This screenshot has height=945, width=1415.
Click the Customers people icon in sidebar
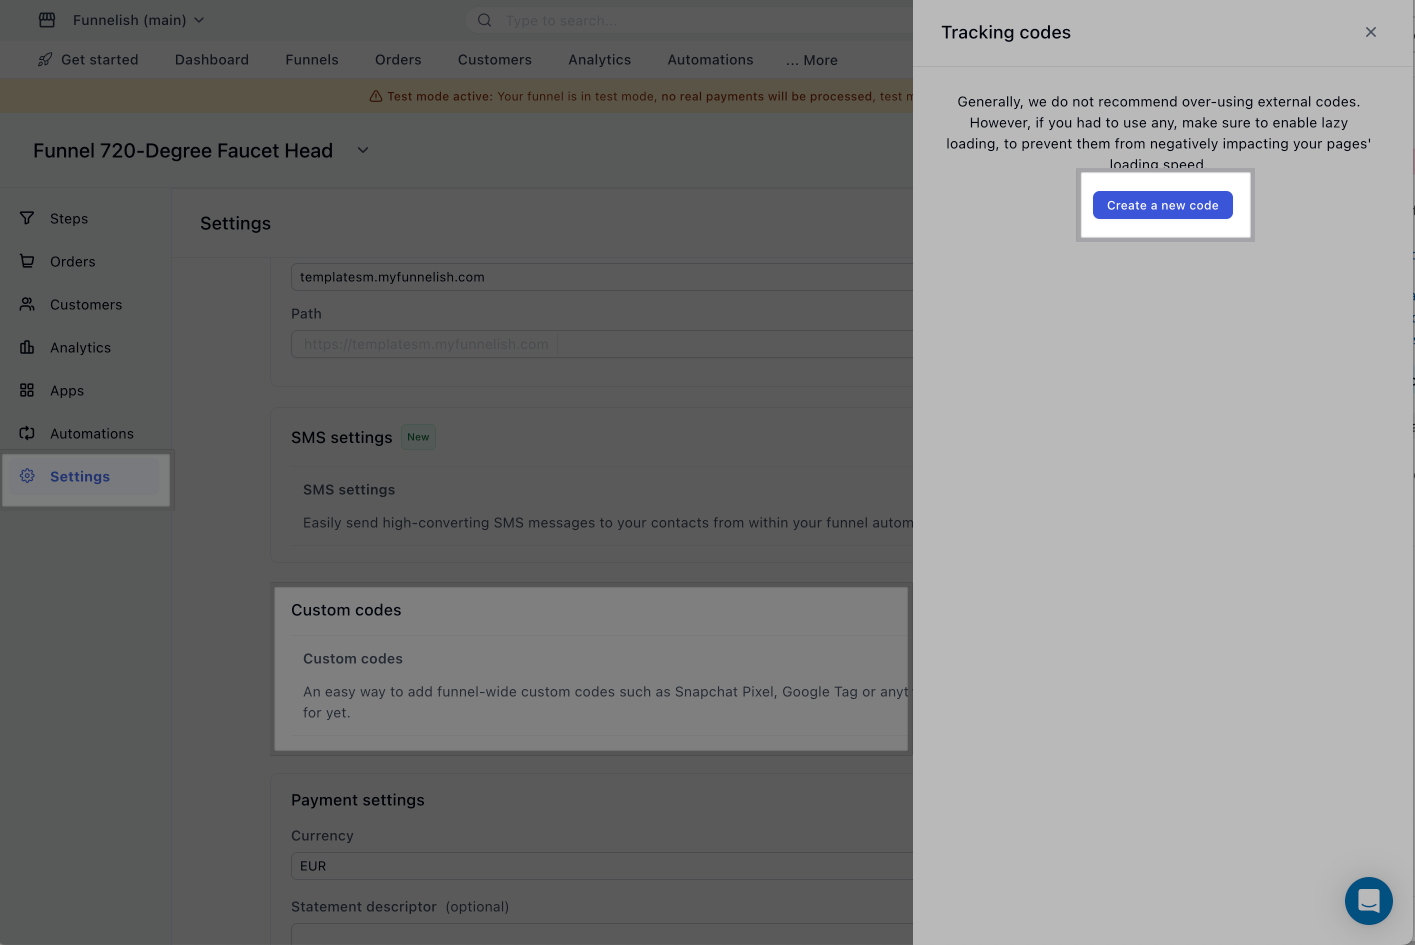(x=27, y=304)
